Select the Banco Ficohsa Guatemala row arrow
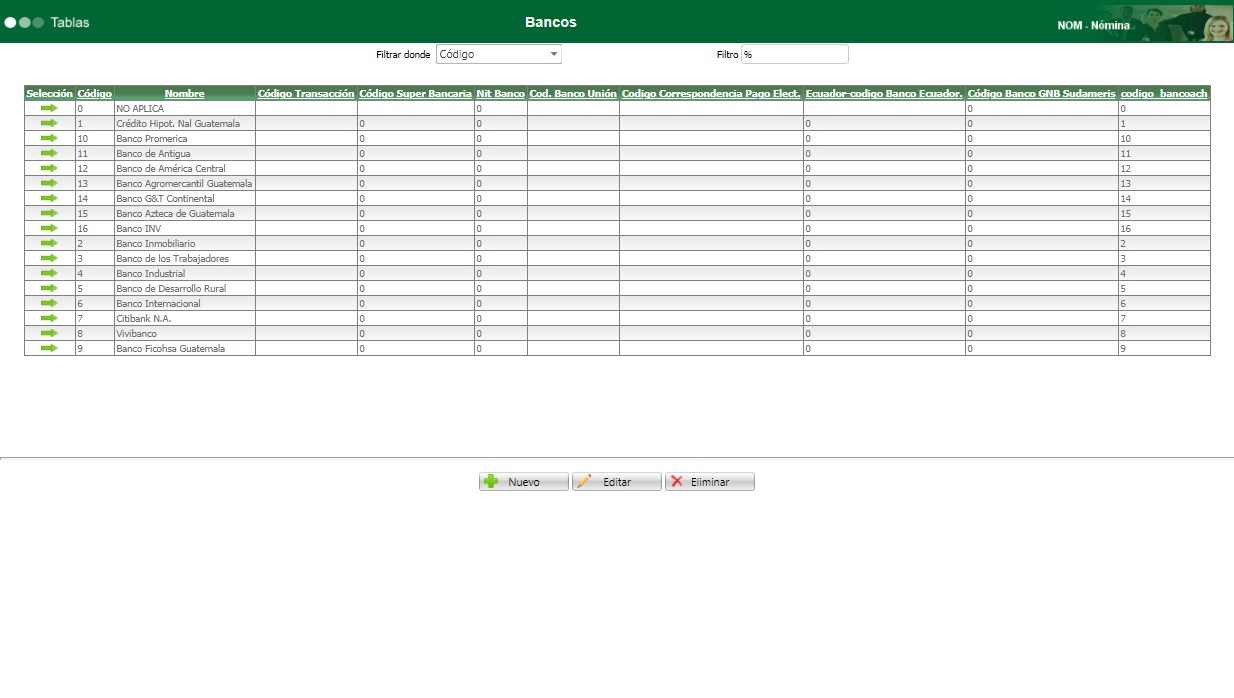This screenshot has width=1234, height=698. point(49,348)
